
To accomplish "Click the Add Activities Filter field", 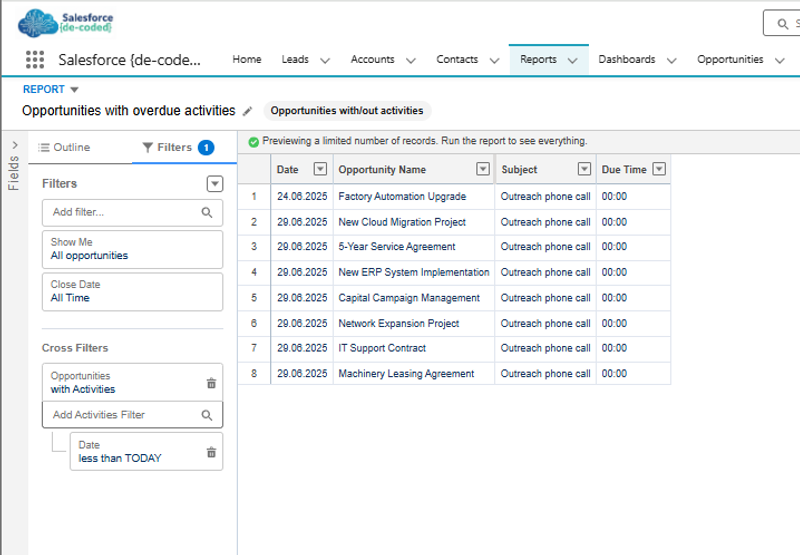I will 133,415.
